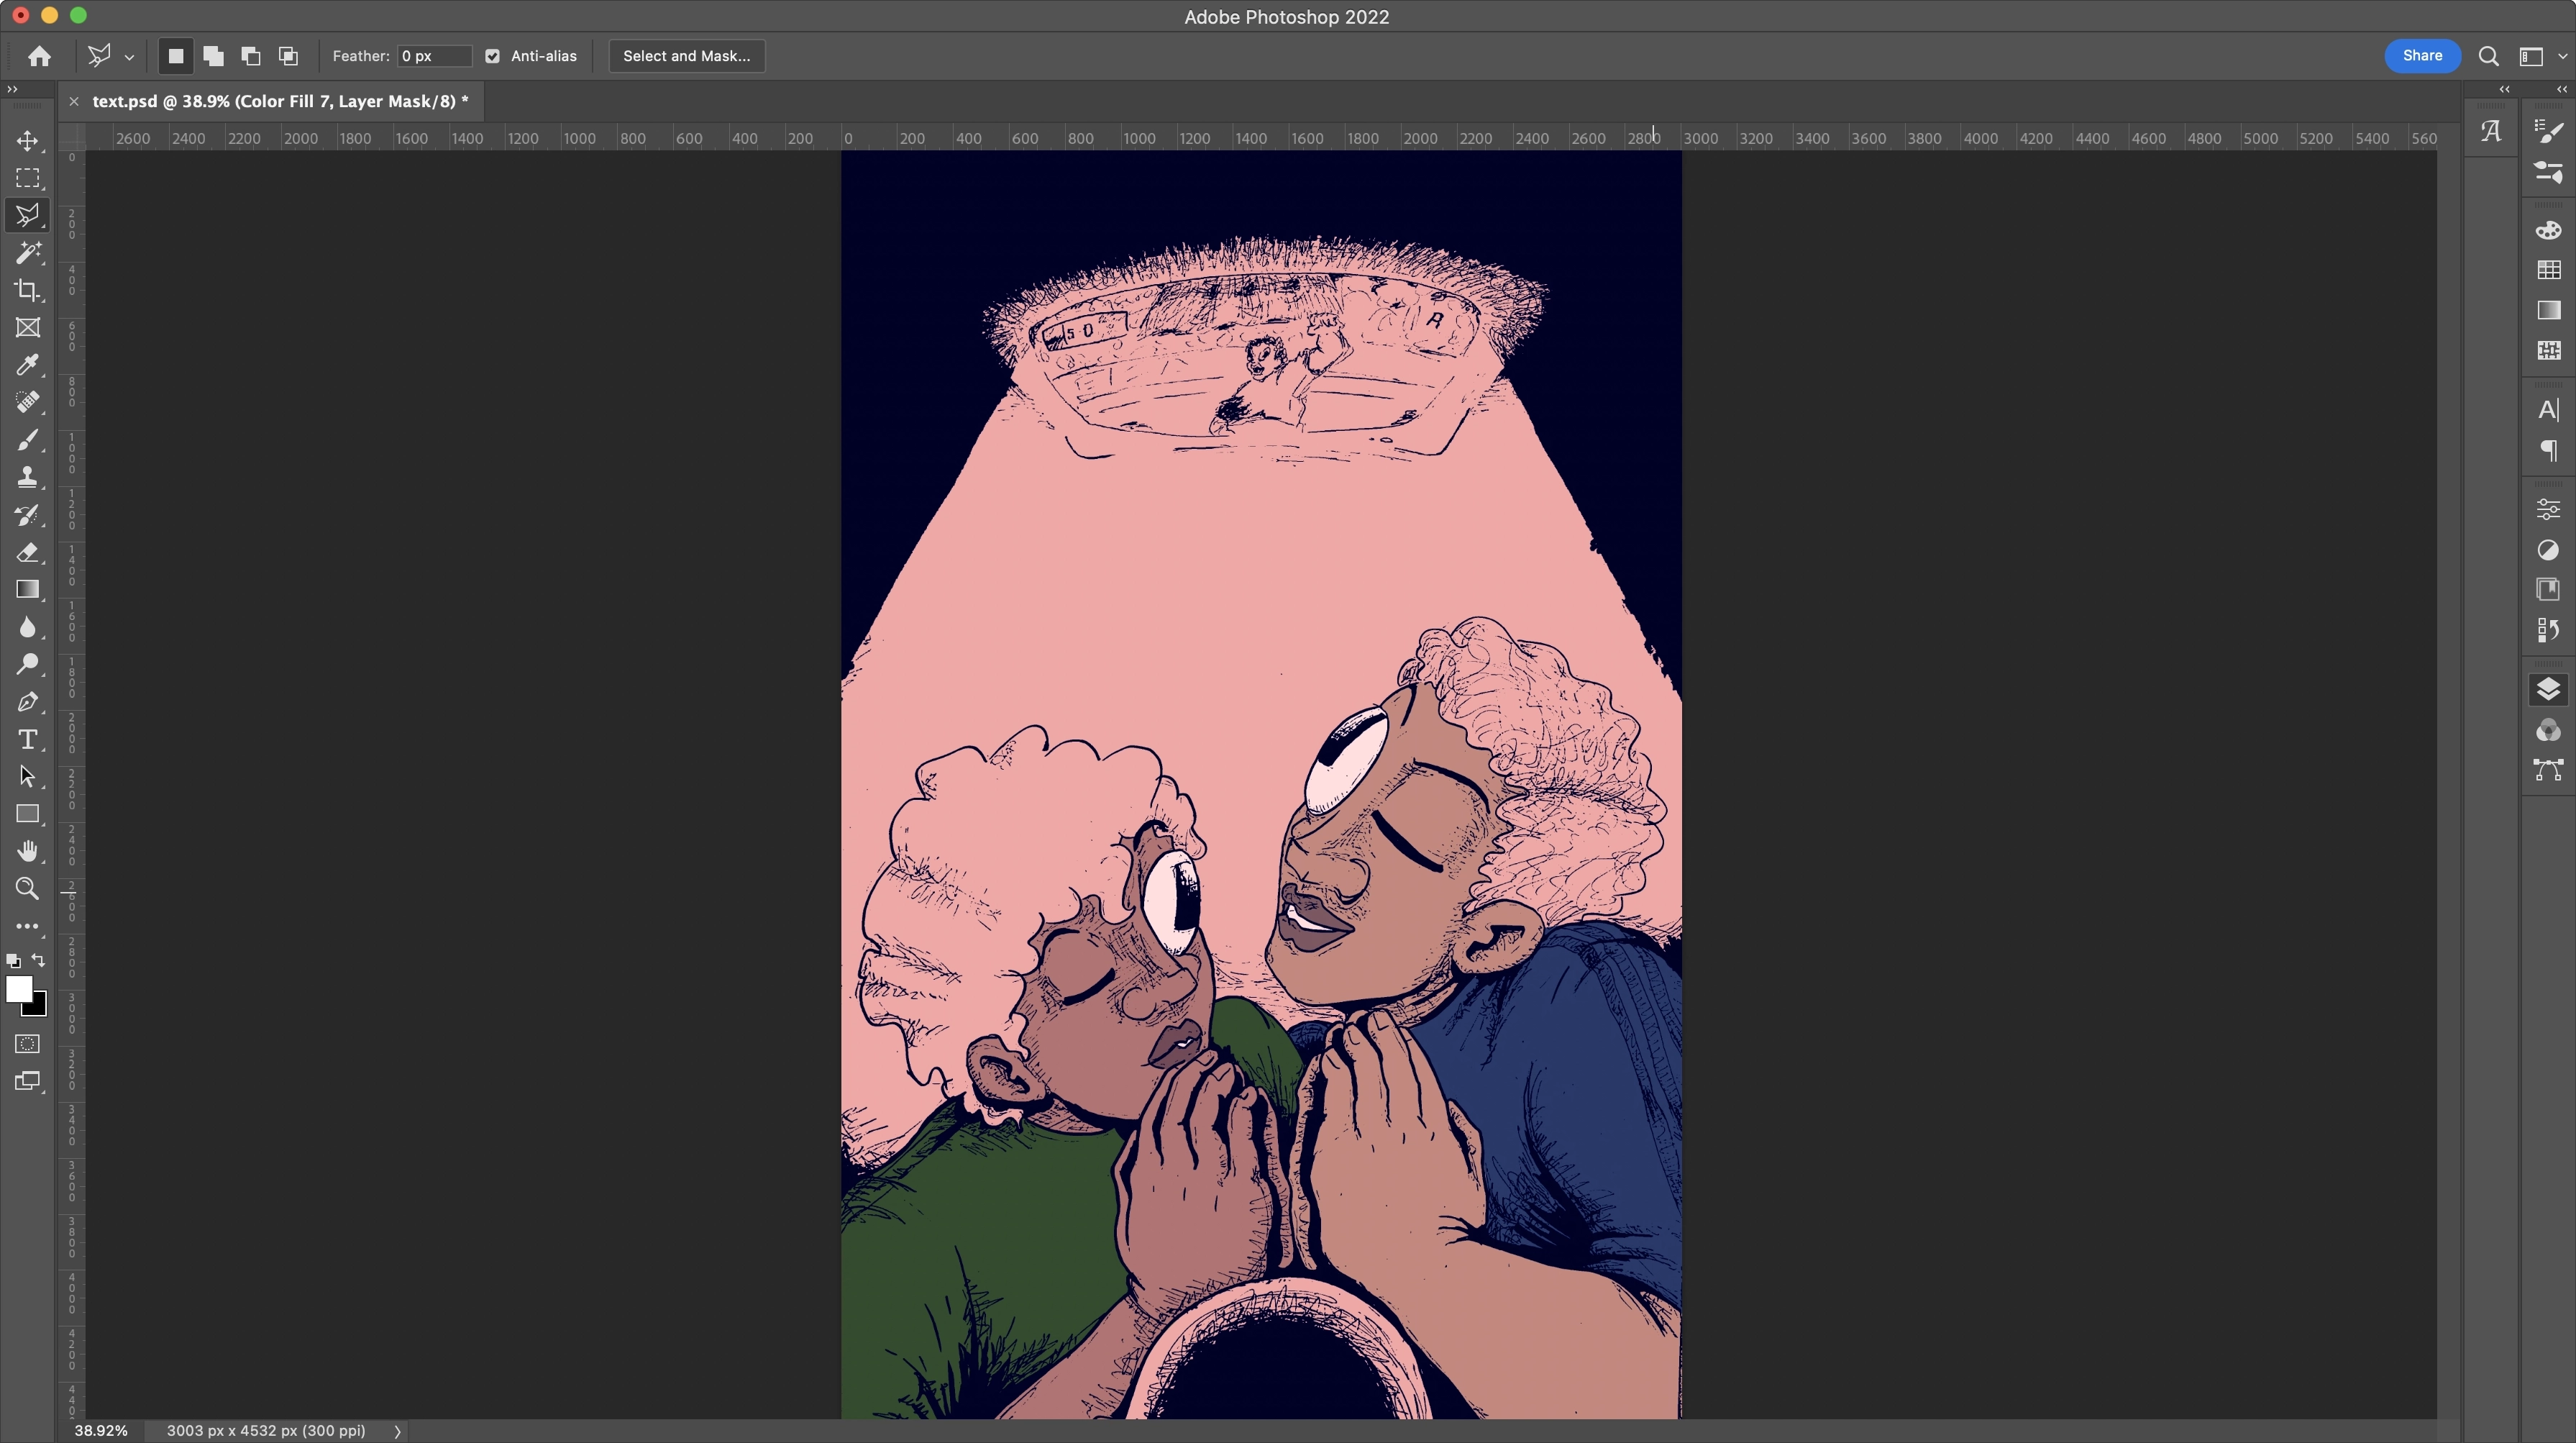The image size is (2576, 1443).
Task: Select the Magic Wand tool
Action: tap(28, 253)
